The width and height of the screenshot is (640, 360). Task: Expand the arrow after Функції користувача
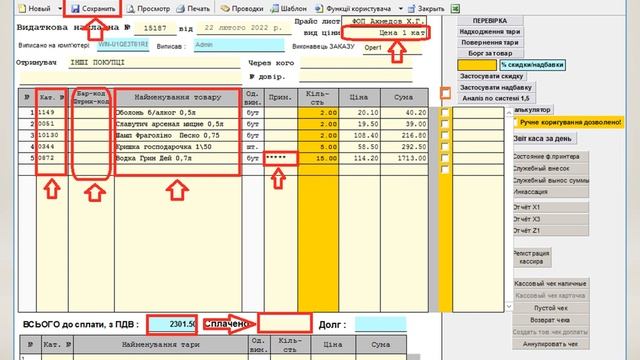point(400,9)
